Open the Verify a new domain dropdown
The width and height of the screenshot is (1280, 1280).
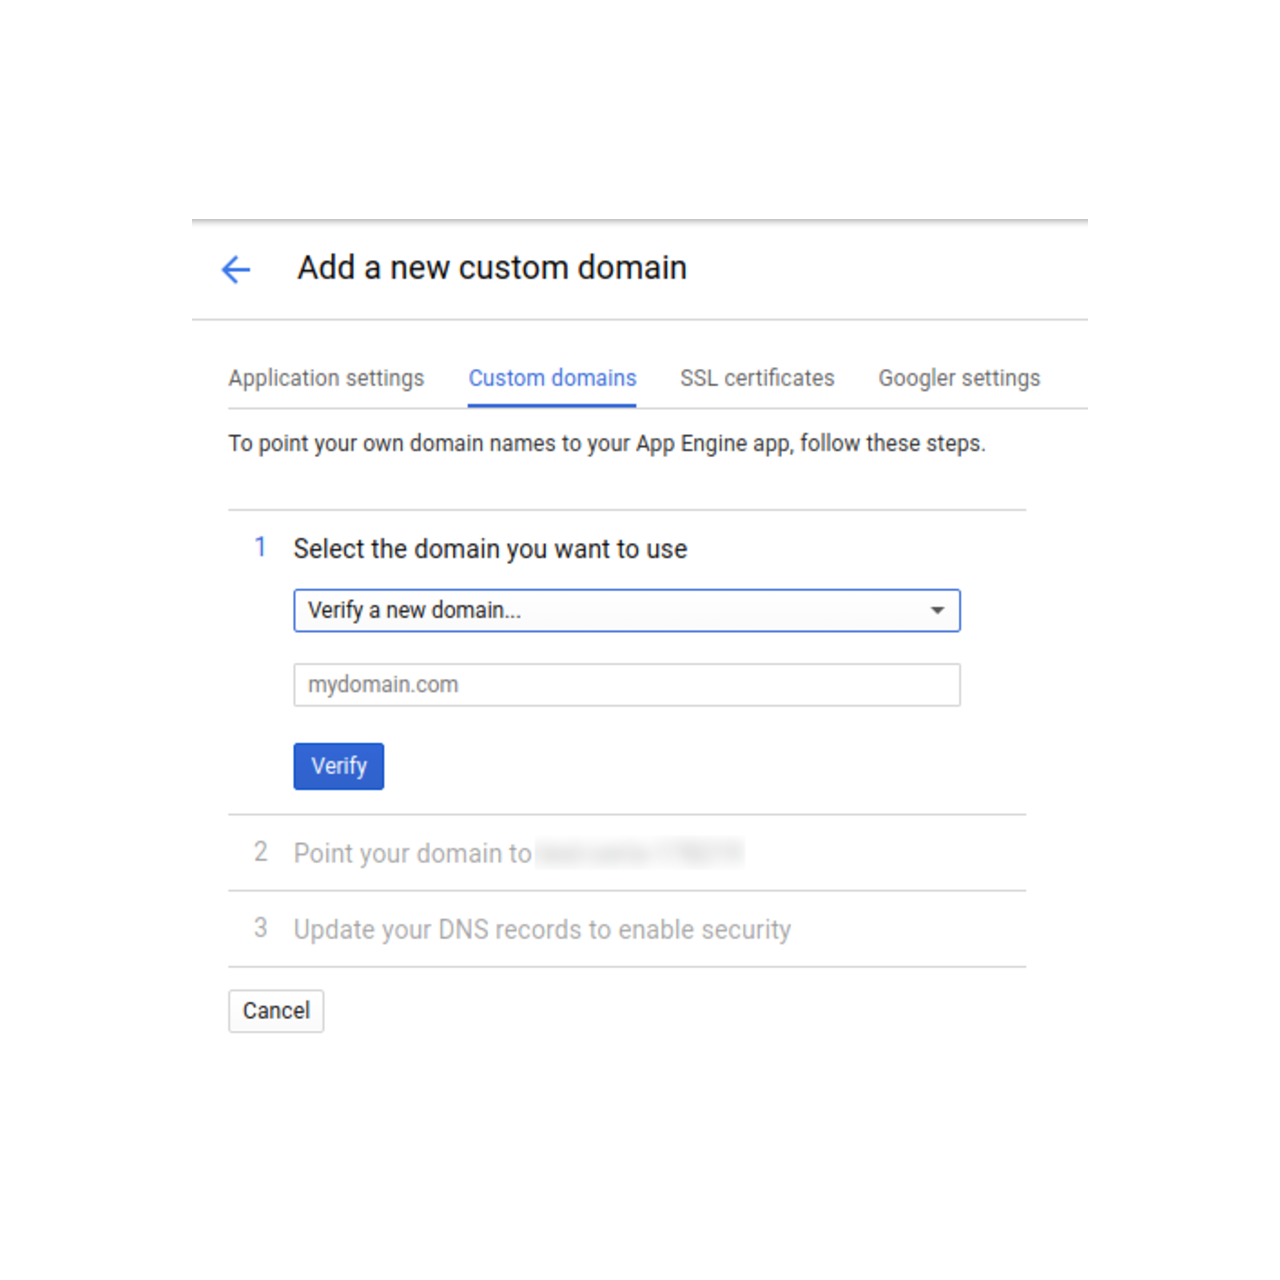[627, 610]
